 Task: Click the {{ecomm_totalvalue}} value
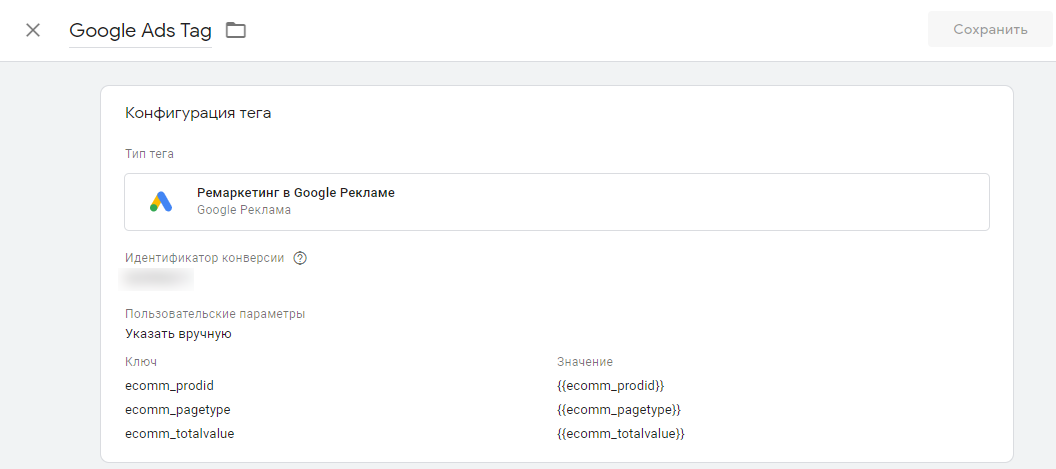coord(621,435)
